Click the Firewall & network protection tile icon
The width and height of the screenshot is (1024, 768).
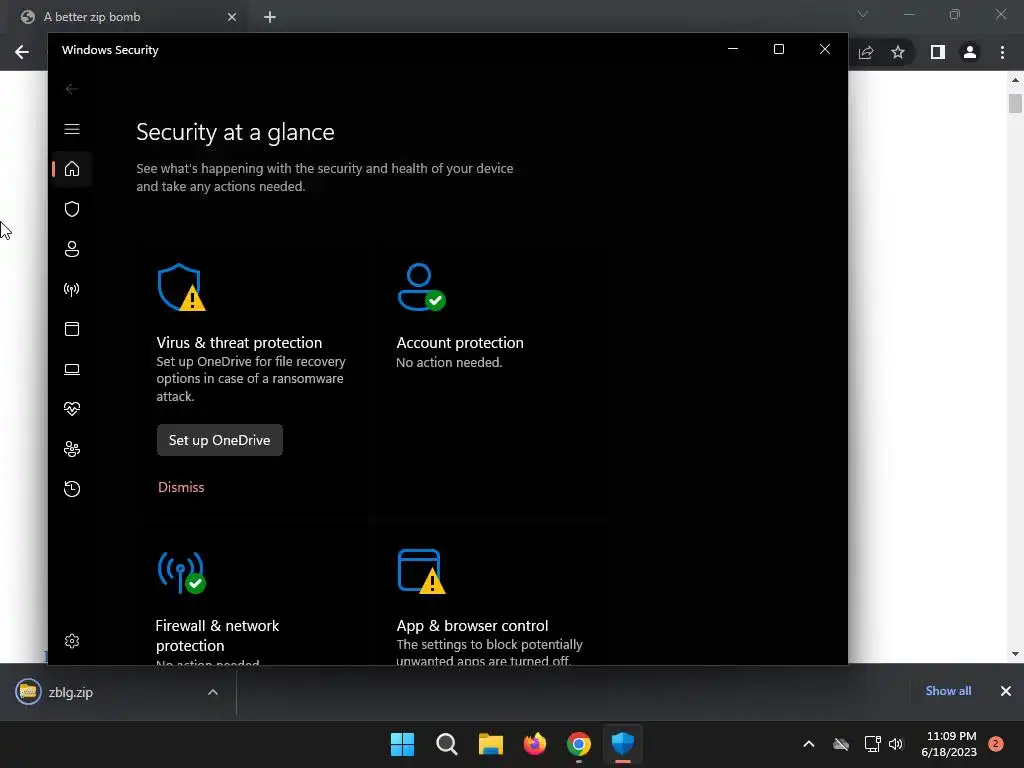click(182, 573)
